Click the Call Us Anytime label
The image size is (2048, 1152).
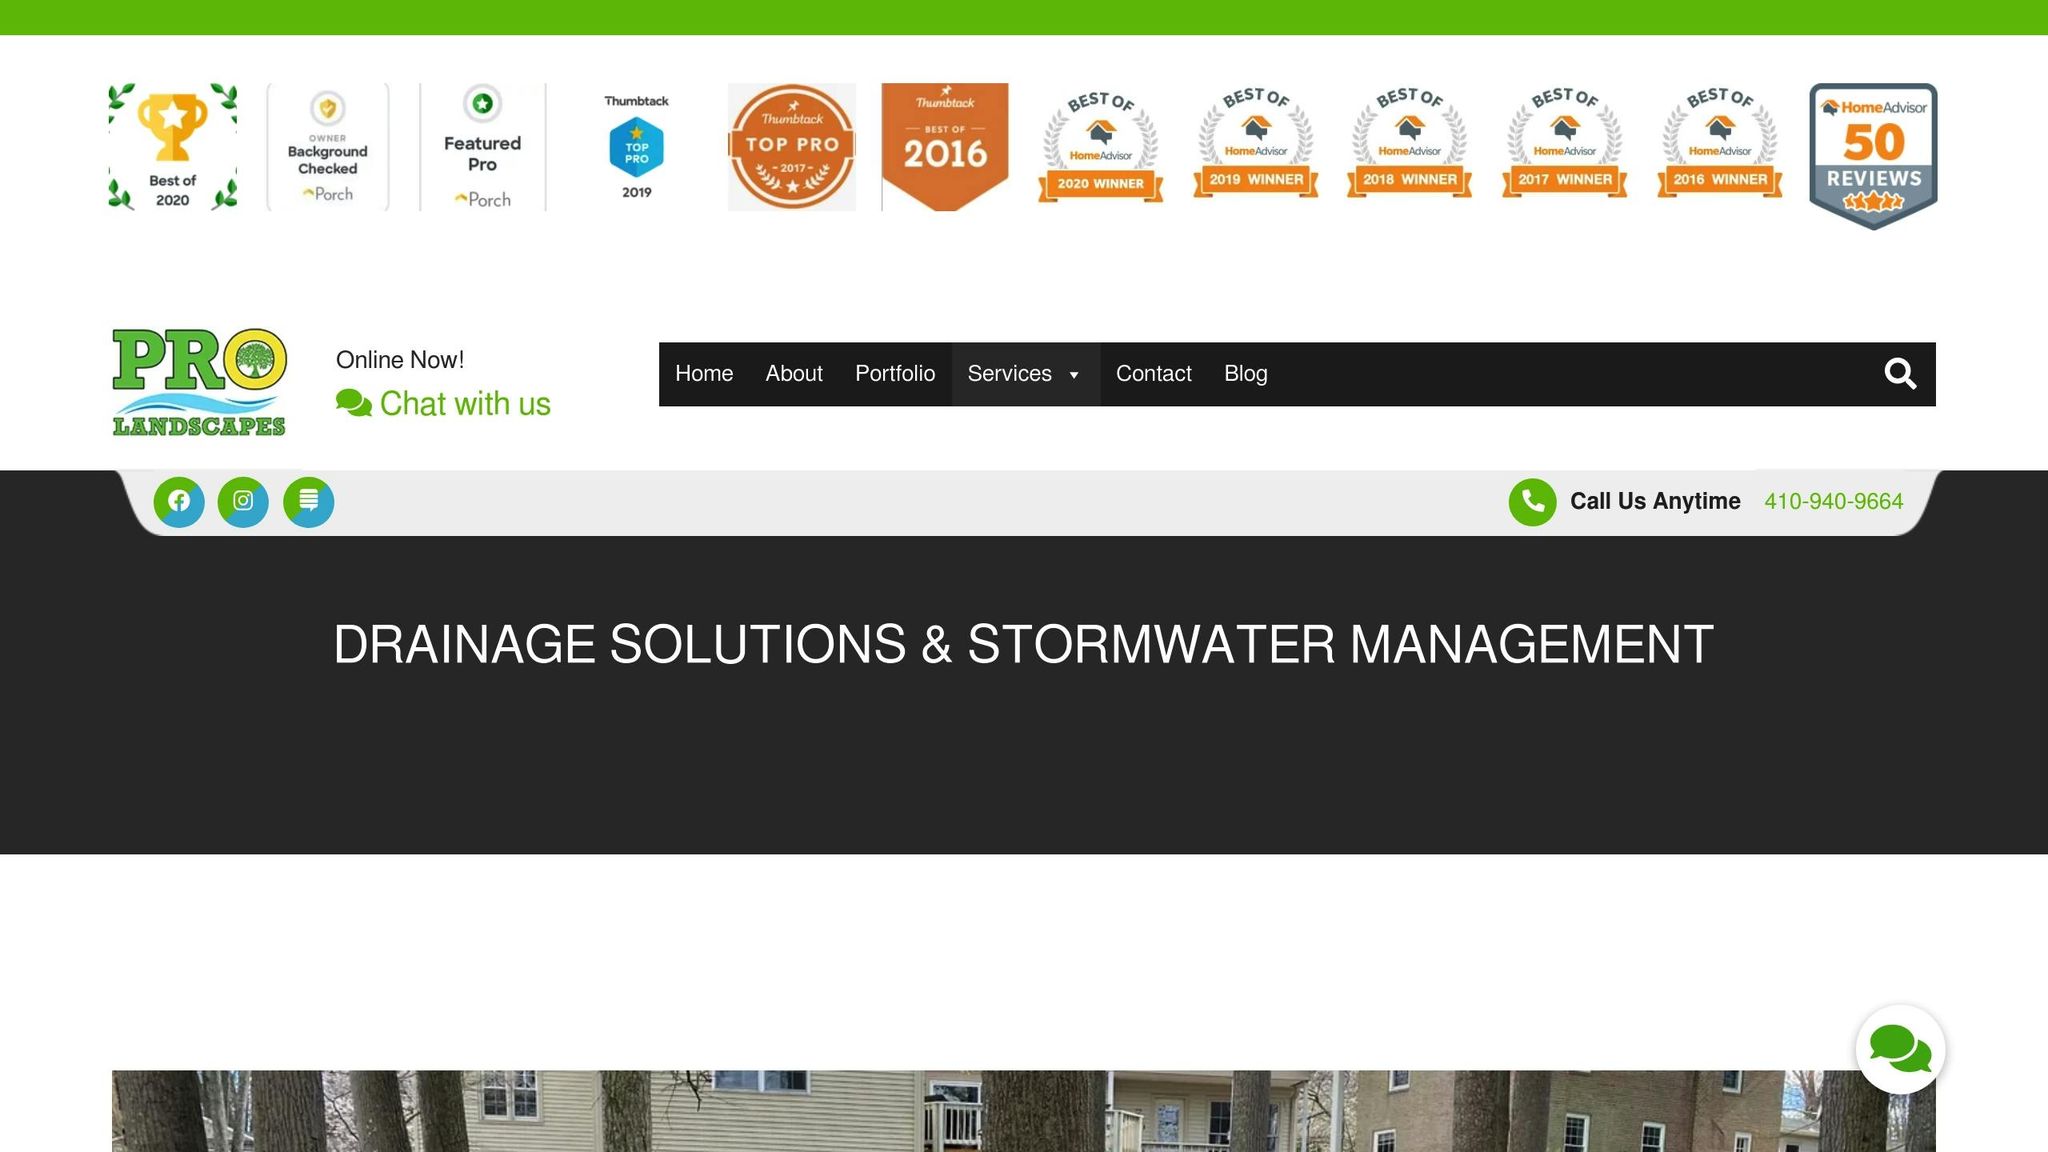(1655, 501)
